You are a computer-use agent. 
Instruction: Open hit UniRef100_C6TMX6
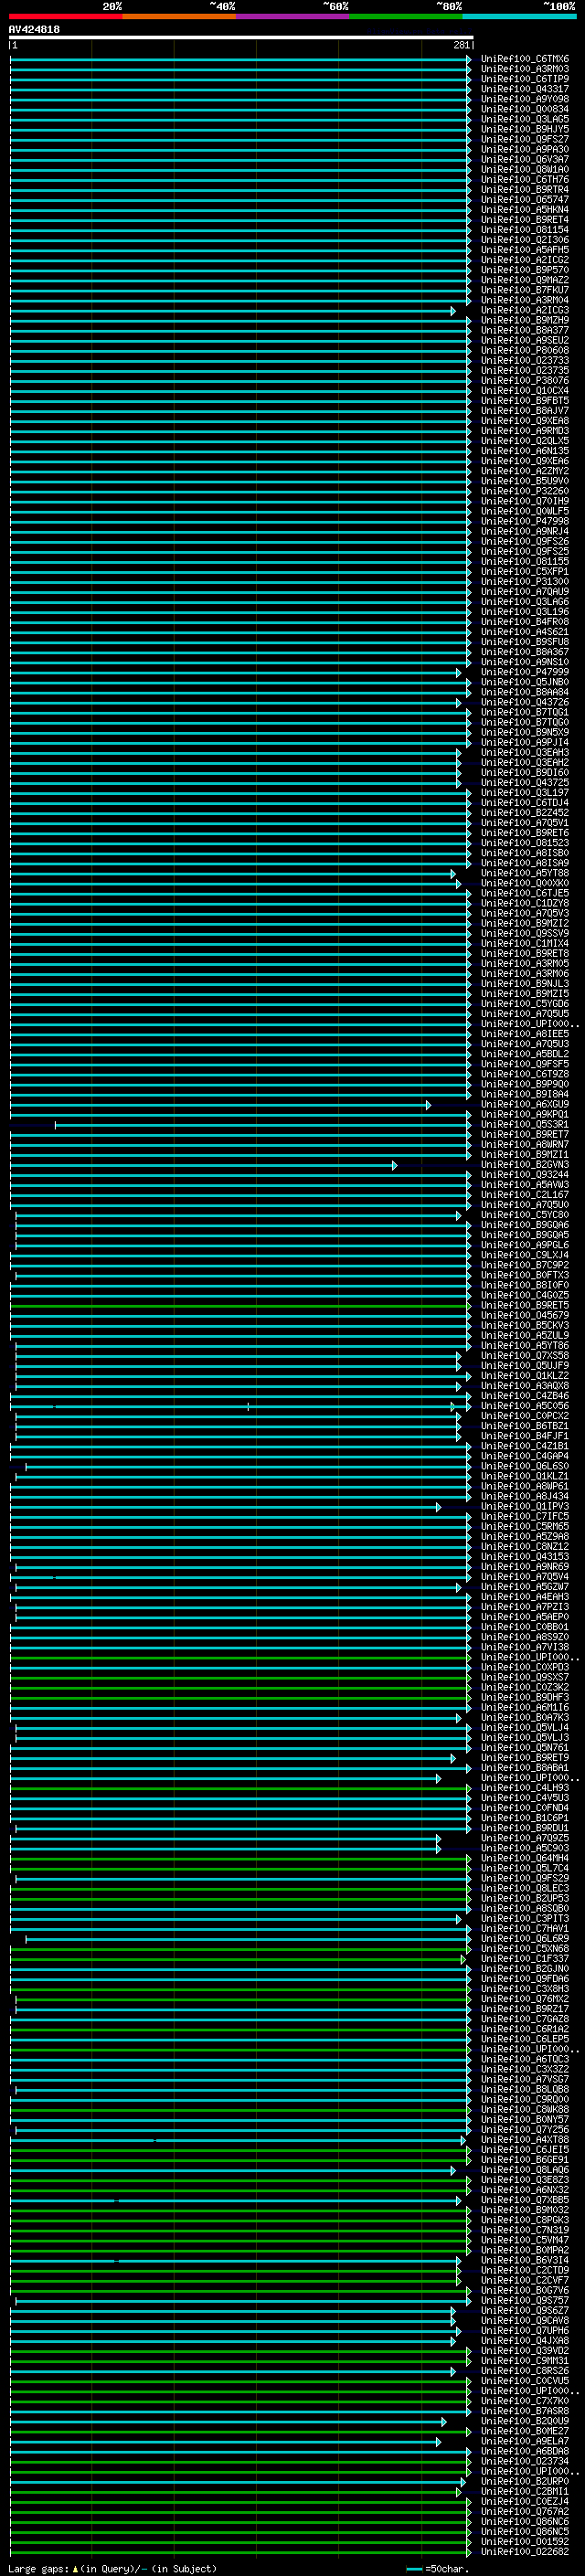525,59
